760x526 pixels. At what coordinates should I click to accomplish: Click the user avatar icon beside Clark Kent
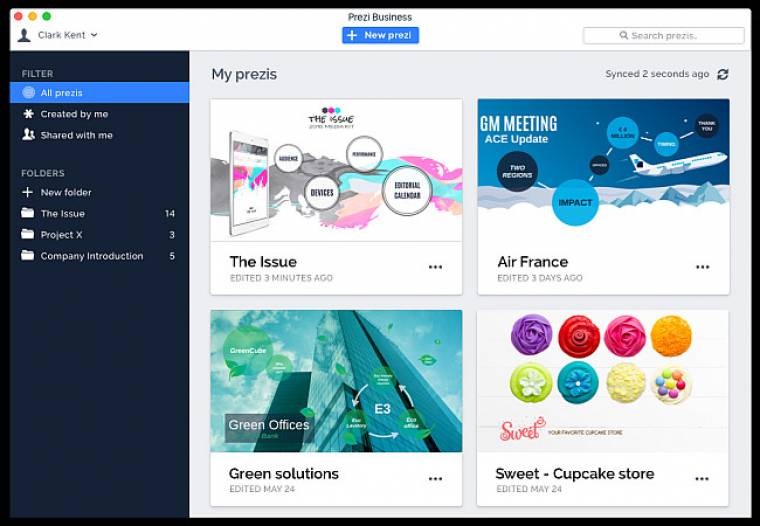point(24,35)
